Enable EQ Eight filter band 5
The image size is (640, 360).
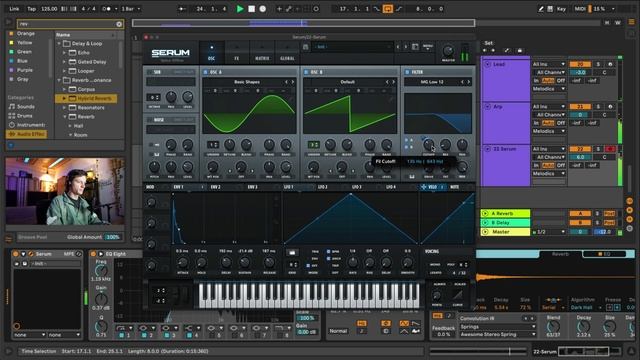point(212,335)
